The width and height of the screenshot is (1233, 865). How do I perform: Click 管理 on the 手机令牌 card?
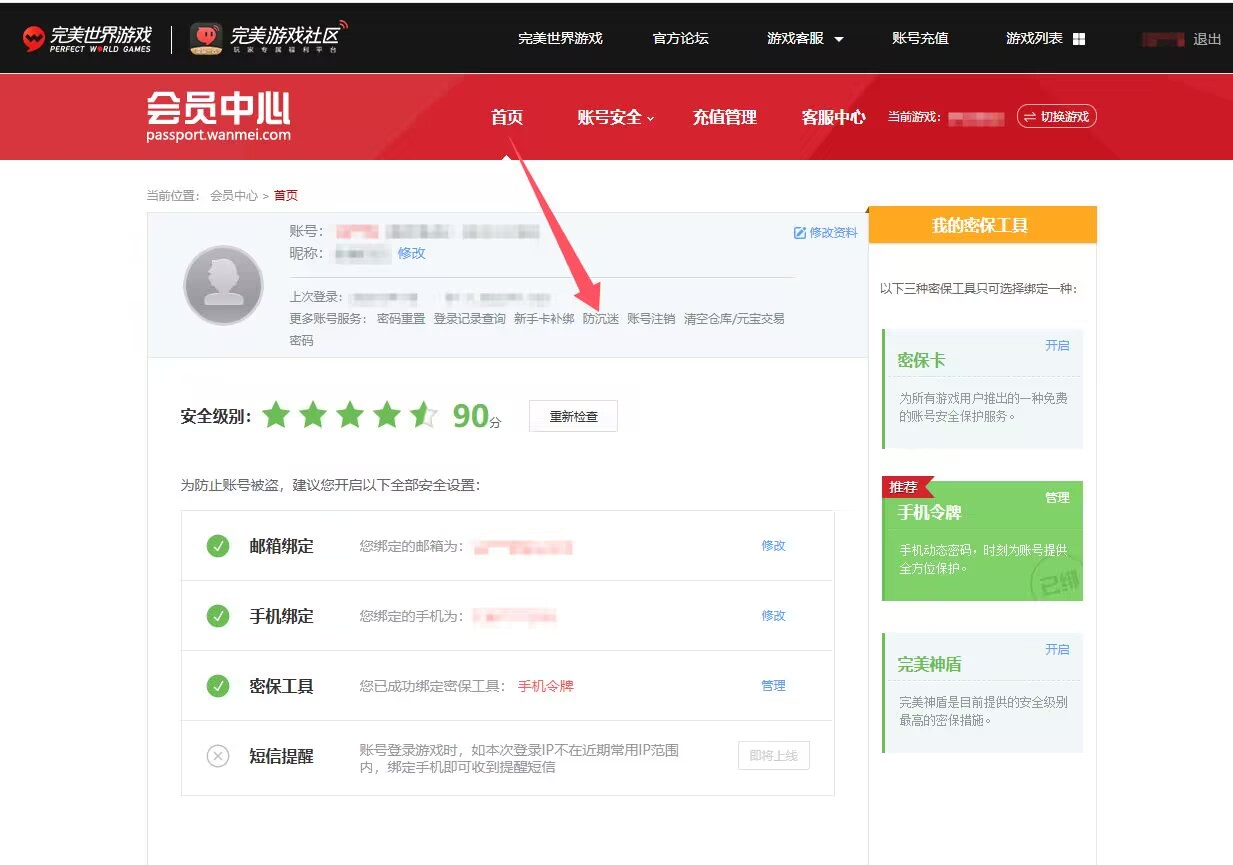click(1057, 497)
